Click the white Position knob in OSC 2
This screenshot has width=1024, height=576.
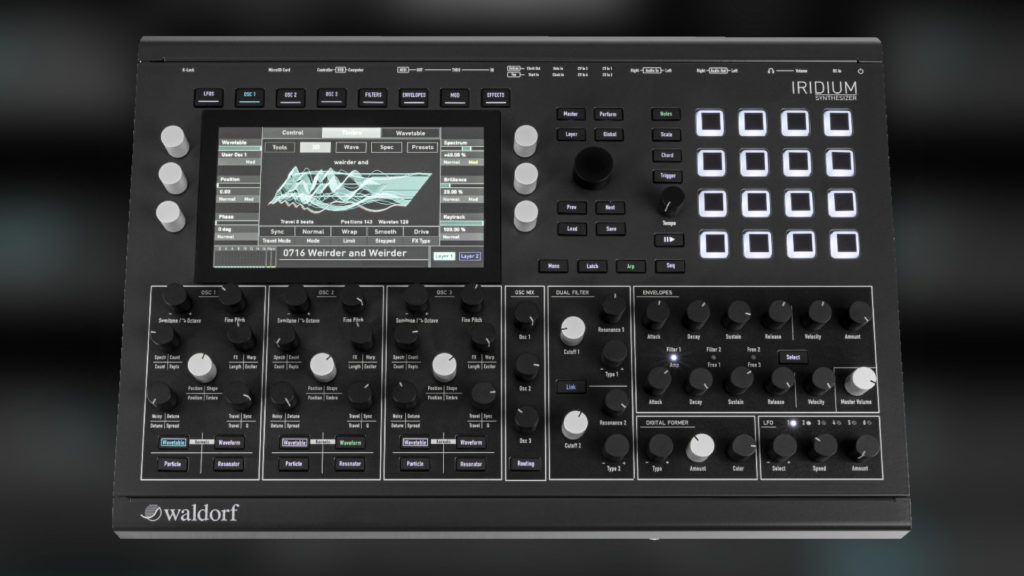click(x=323, y=367)
